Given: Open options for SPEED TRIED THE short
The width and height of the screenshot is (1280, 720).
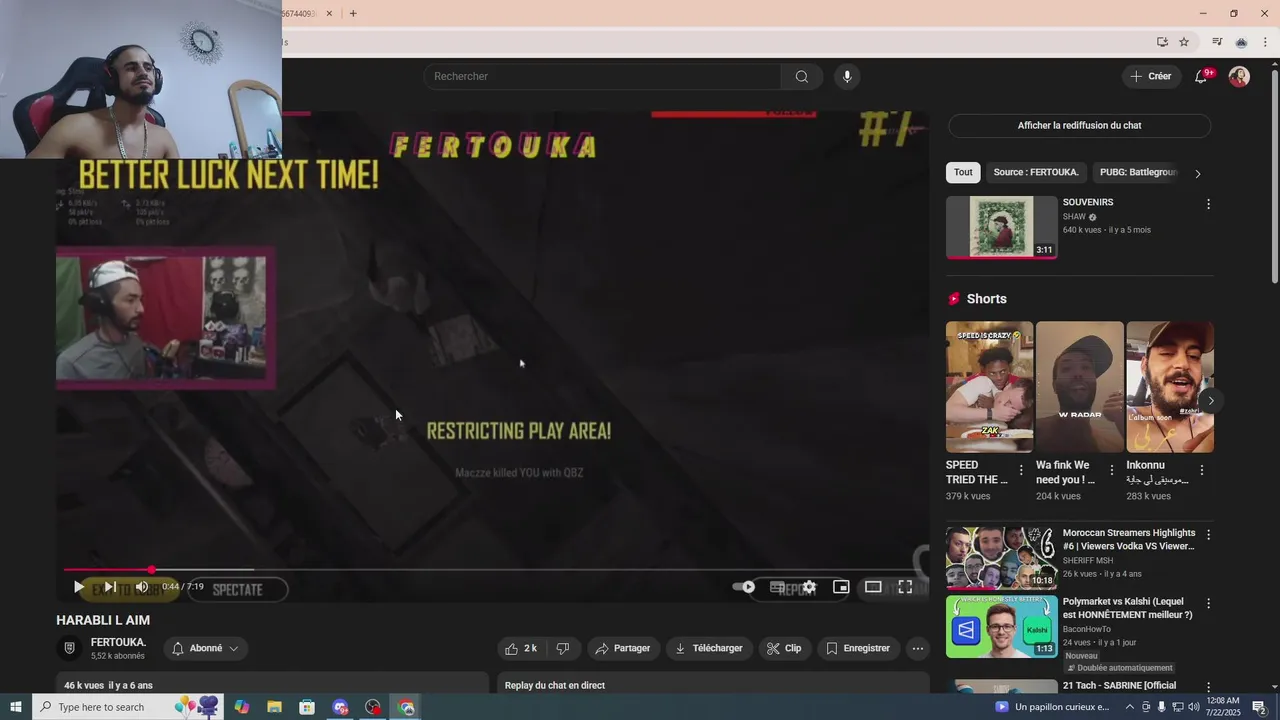Looking at the screenshot, I should point(1021,470).
